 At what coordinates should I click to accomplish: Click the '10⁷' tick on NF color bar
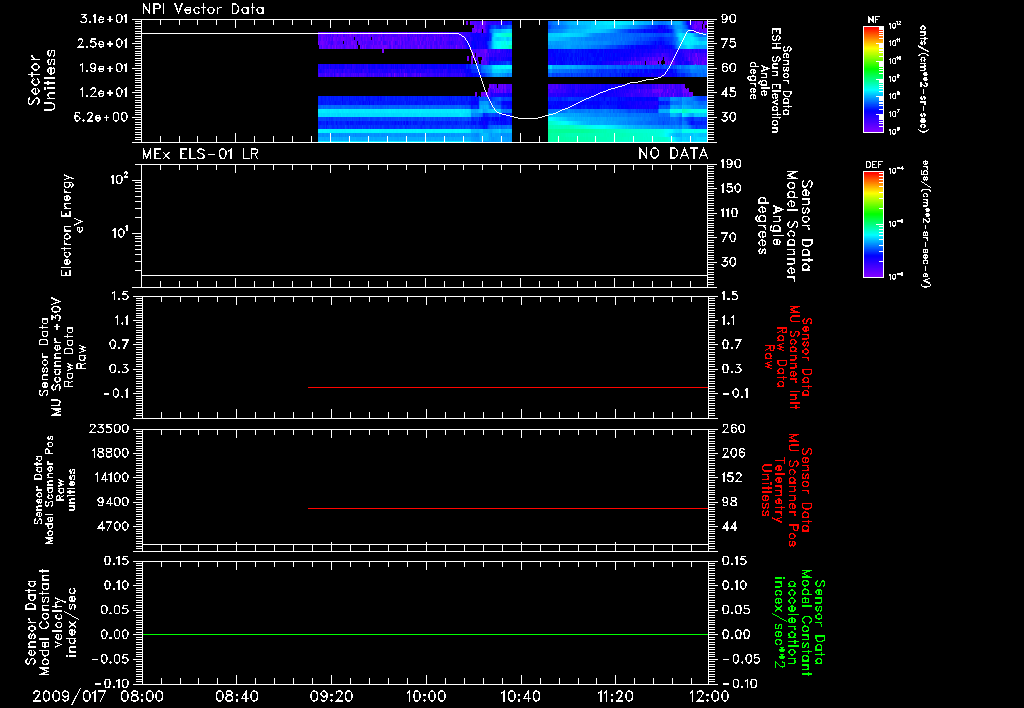895,114
